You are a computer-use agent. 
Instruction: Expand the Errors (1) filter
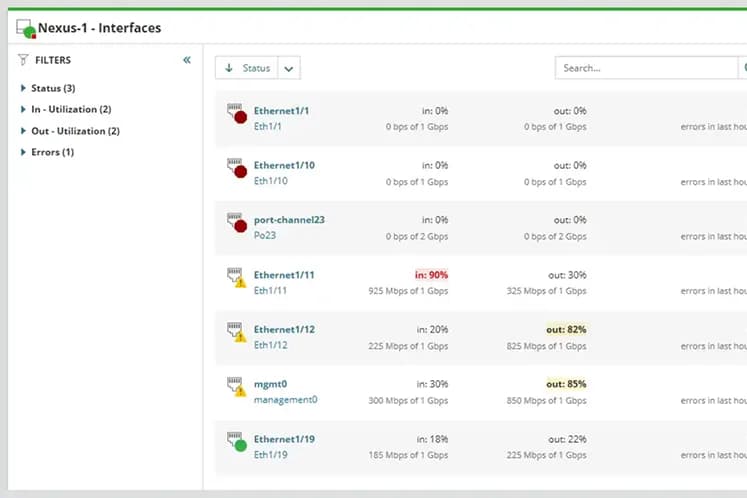tap(23, 152)
